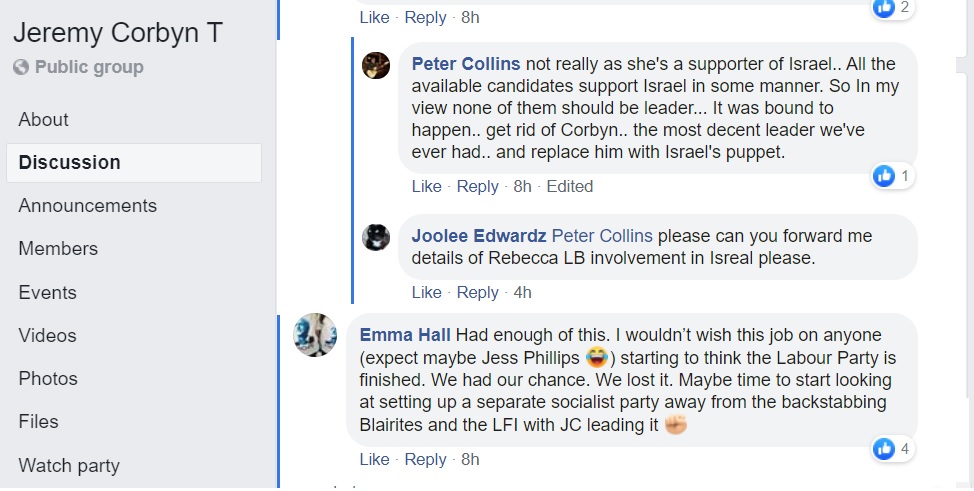Open the Watch party section

click(69, 465)
